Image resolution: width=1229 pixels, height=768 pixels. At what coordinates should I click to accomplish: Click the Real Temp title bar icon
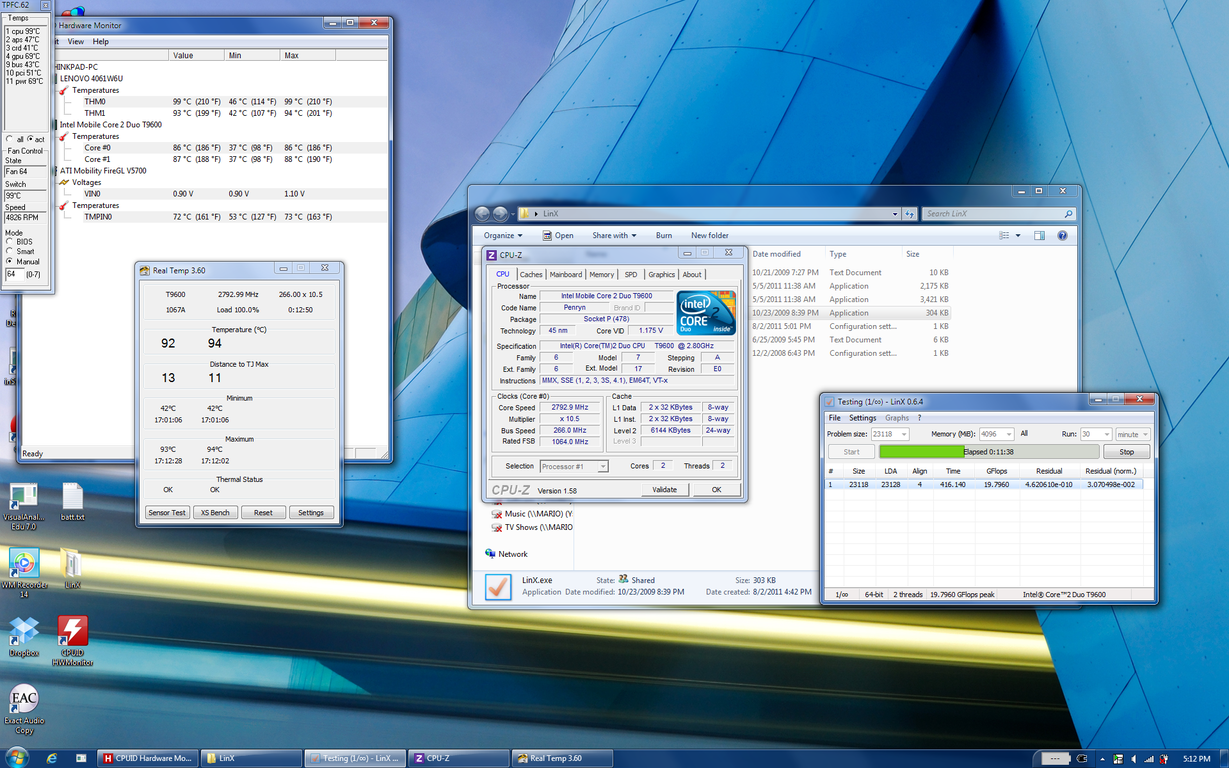click(145, 269)
